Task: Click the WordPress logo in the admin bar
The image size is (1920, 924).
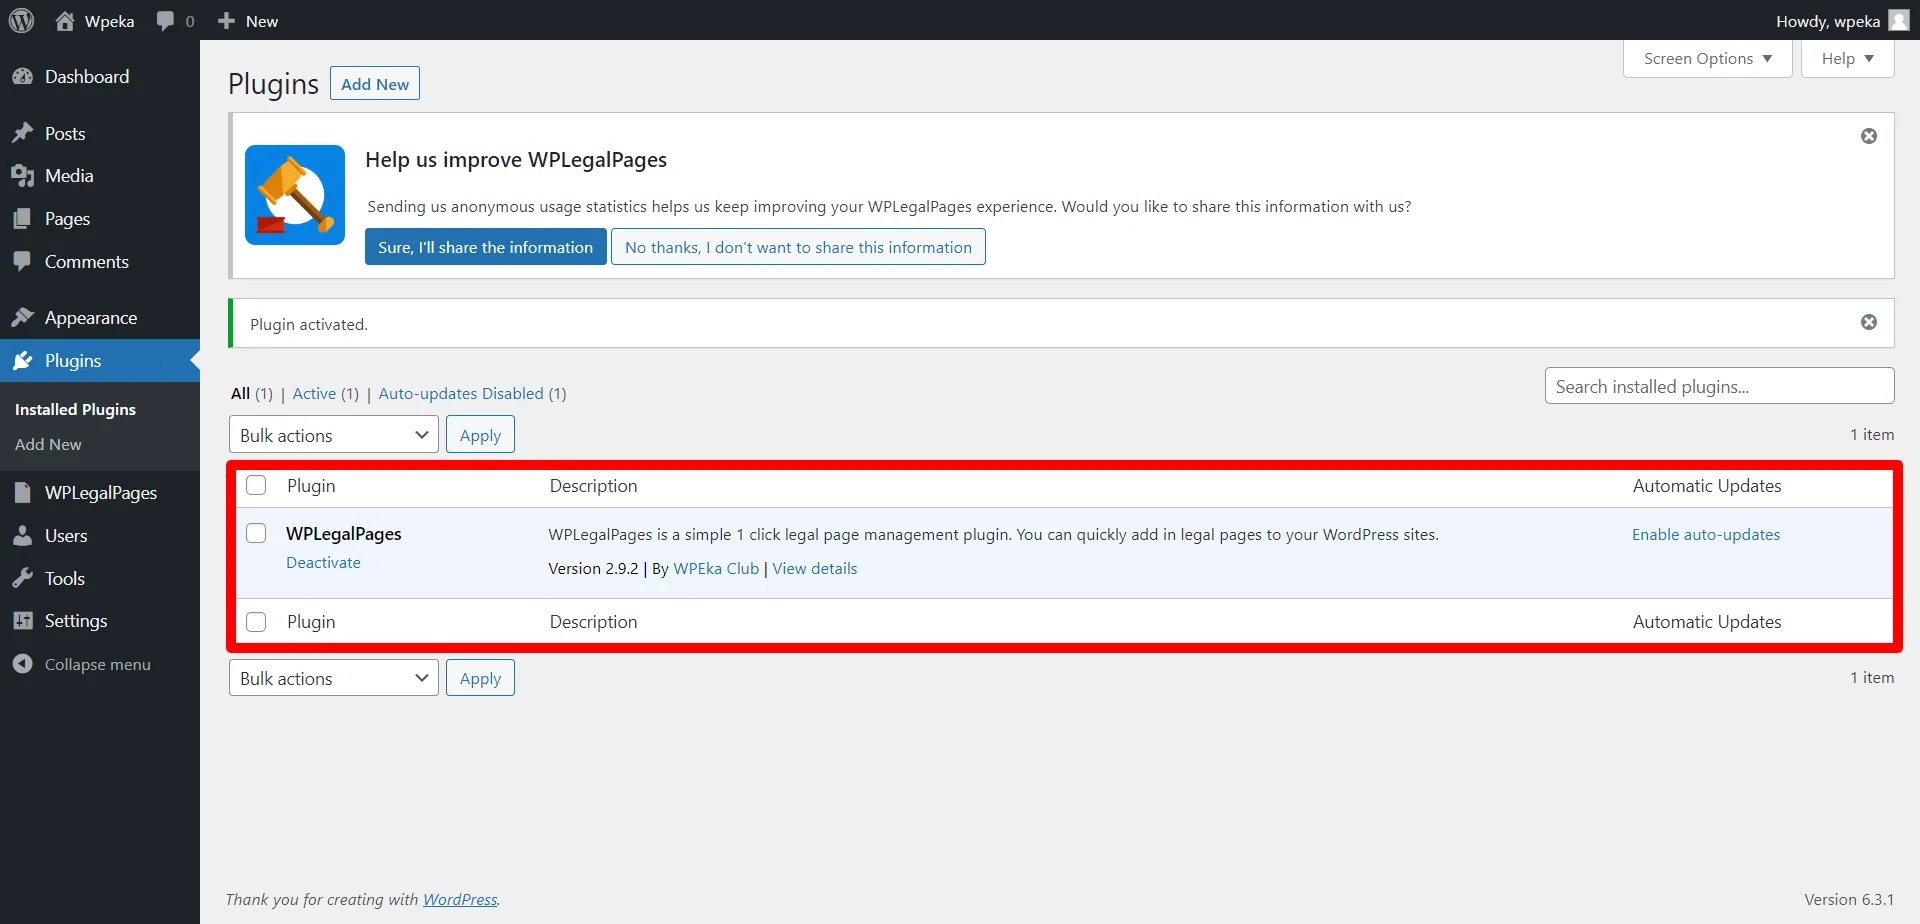Action: (x=21, y=20)
